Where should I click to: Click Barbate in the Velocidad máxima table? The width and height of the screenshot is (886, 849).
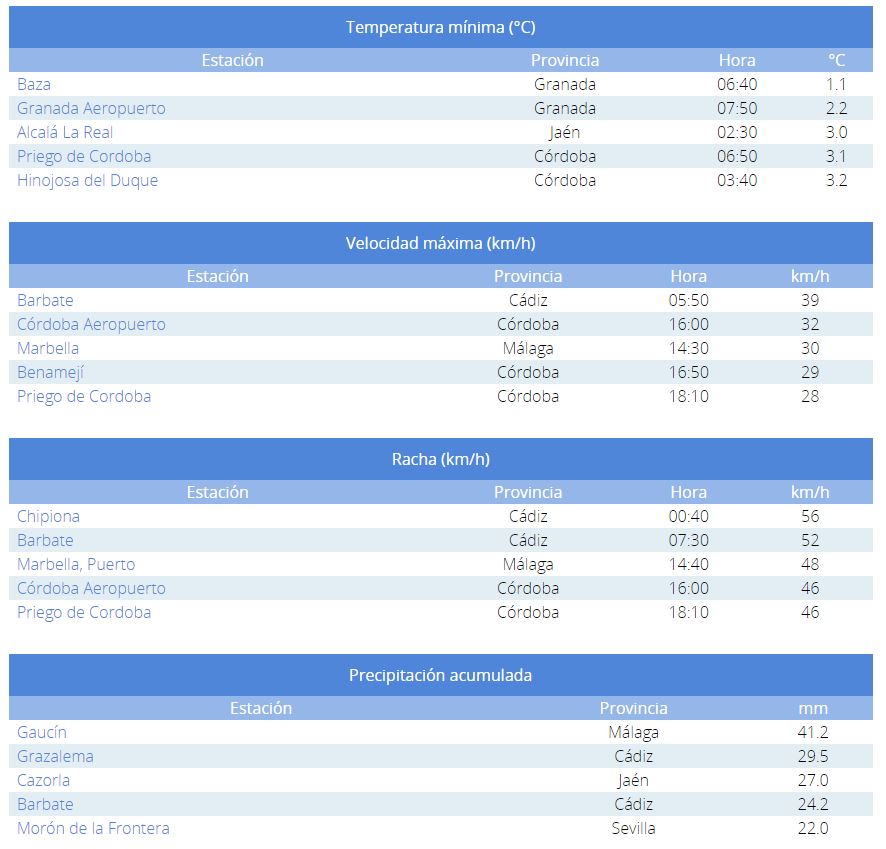click(x=45, y=301)
